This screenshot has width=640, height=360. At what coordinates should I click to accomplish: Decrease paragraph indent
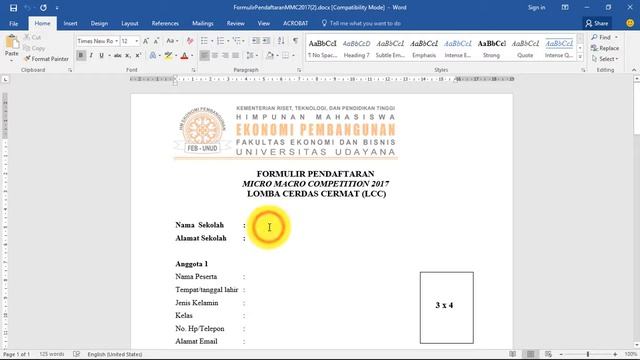tap(256, 41)
